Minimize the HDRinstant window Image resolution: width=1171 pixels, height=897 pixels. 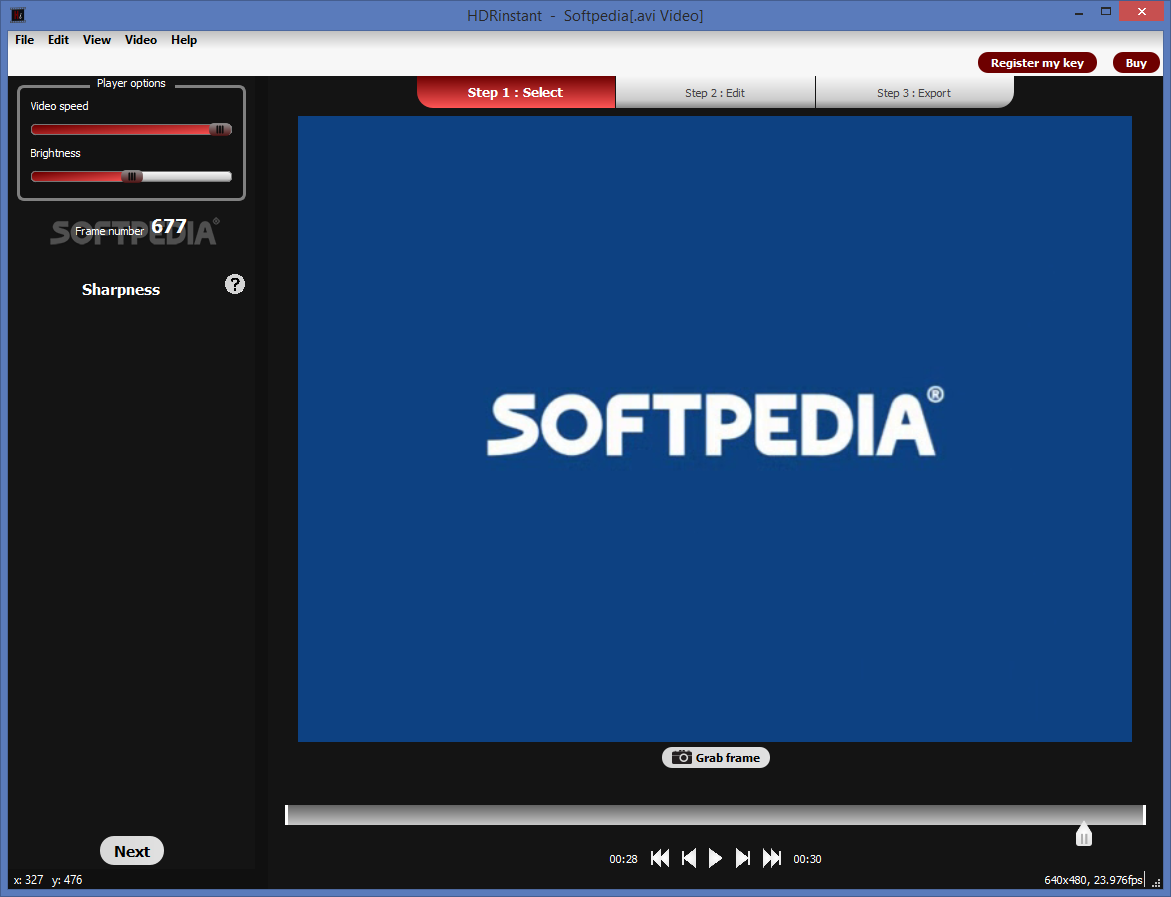pos(1080,13)
